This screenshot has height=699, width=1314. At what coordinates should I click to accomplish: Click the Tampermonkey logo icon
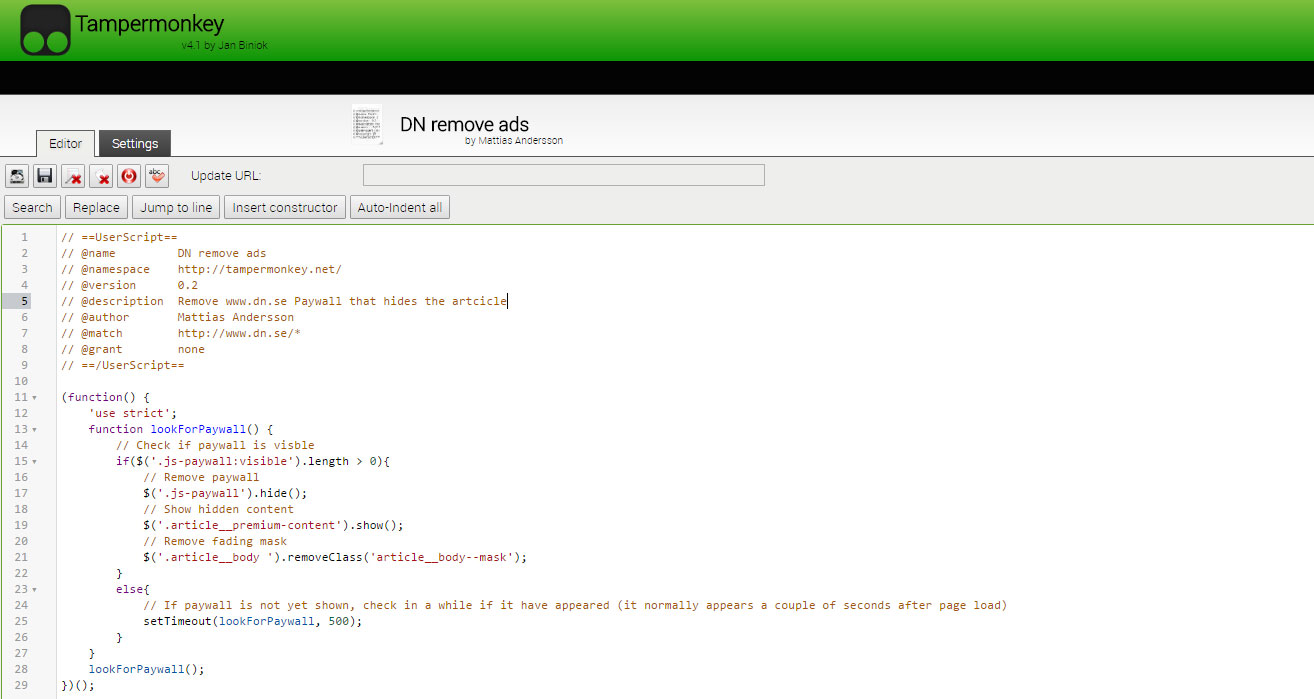[x=46, y=30]
